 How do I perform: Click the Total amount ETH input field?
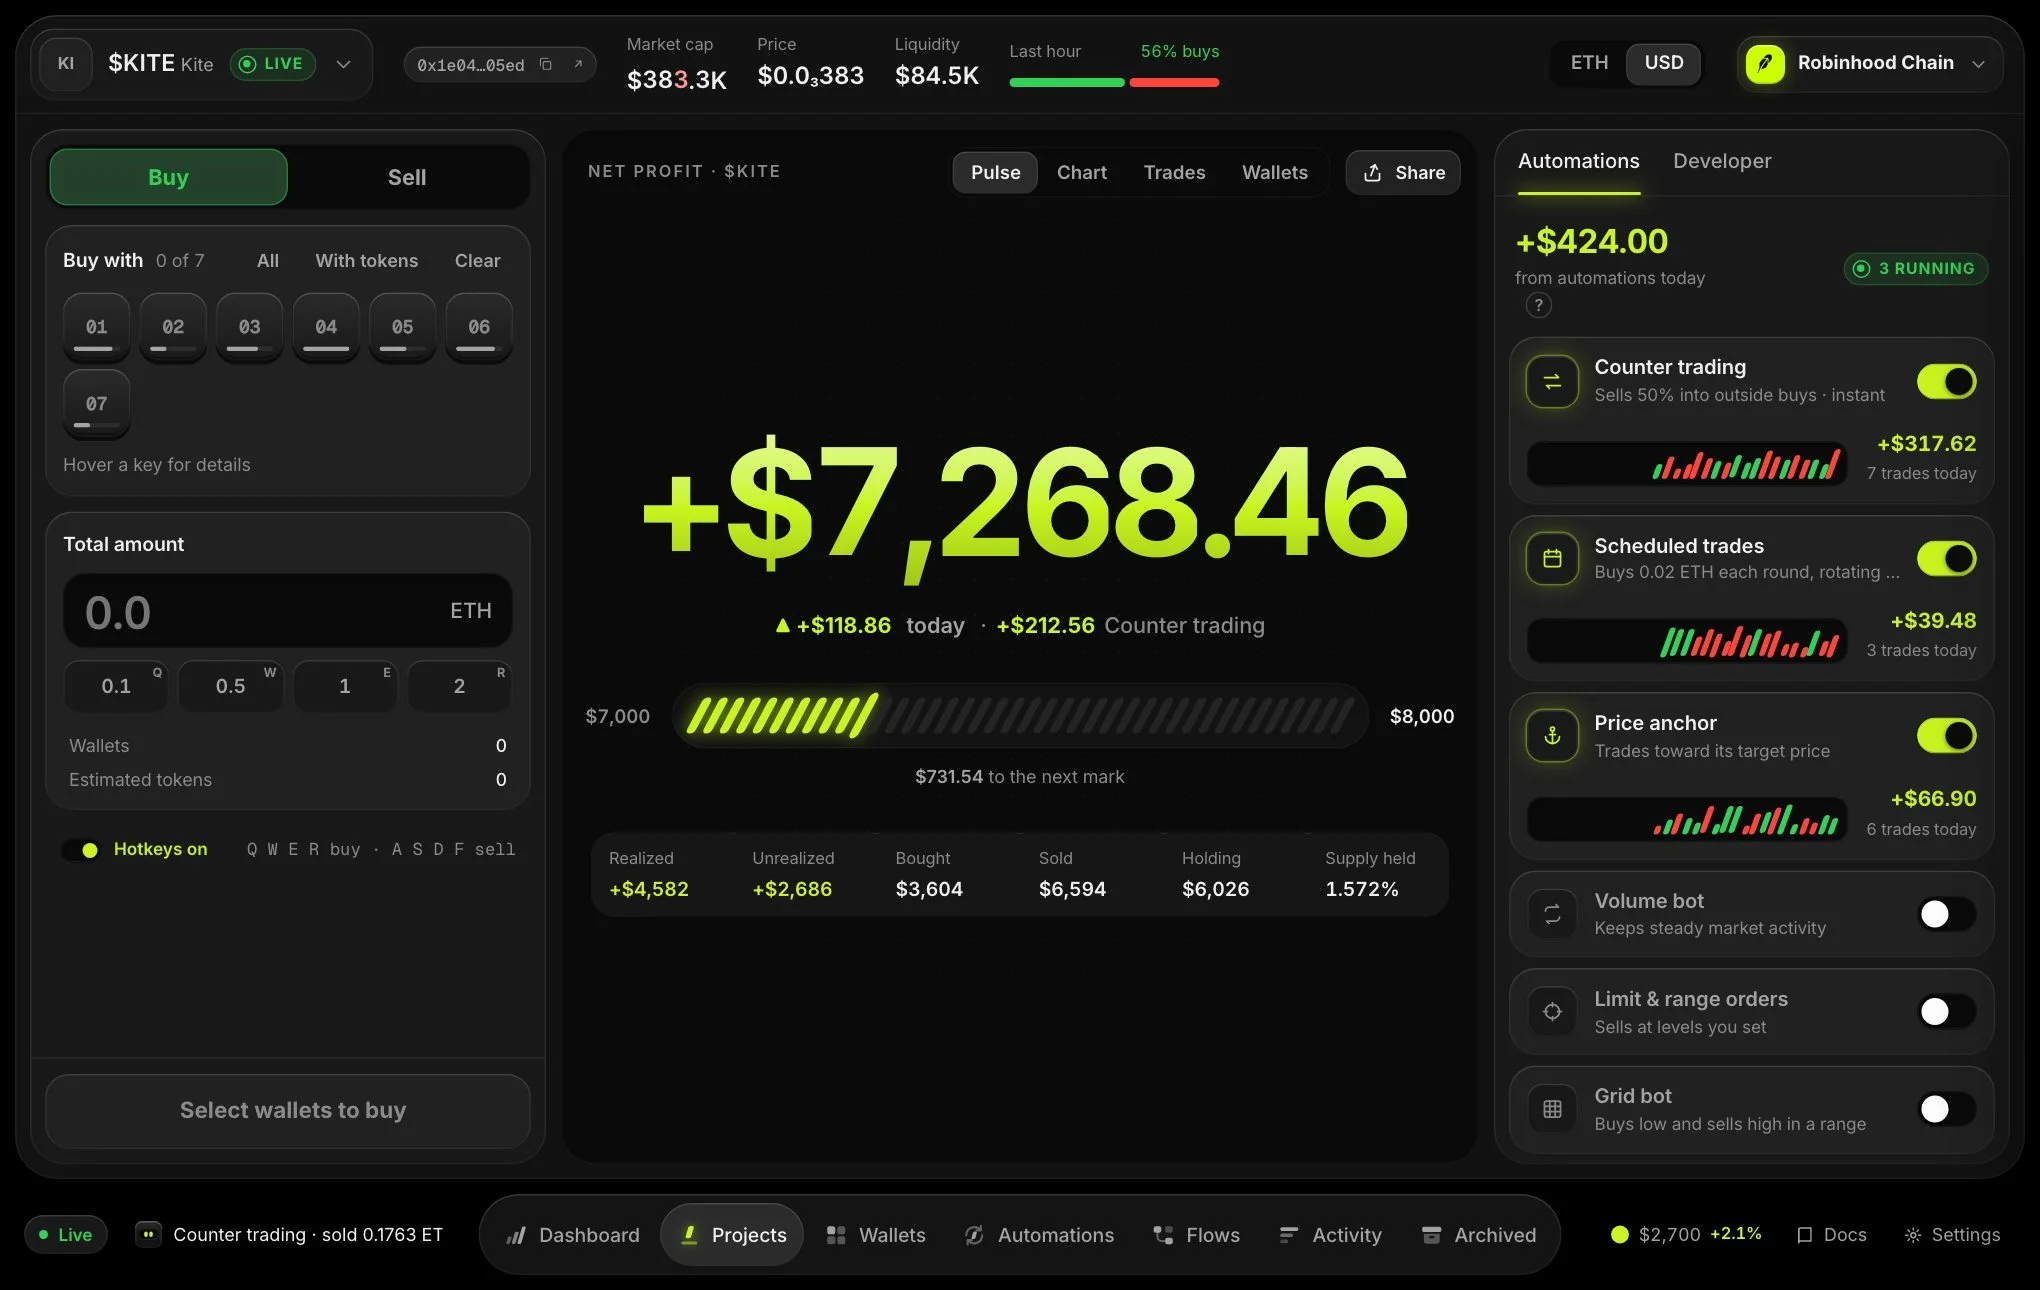(x=288, y=611)
